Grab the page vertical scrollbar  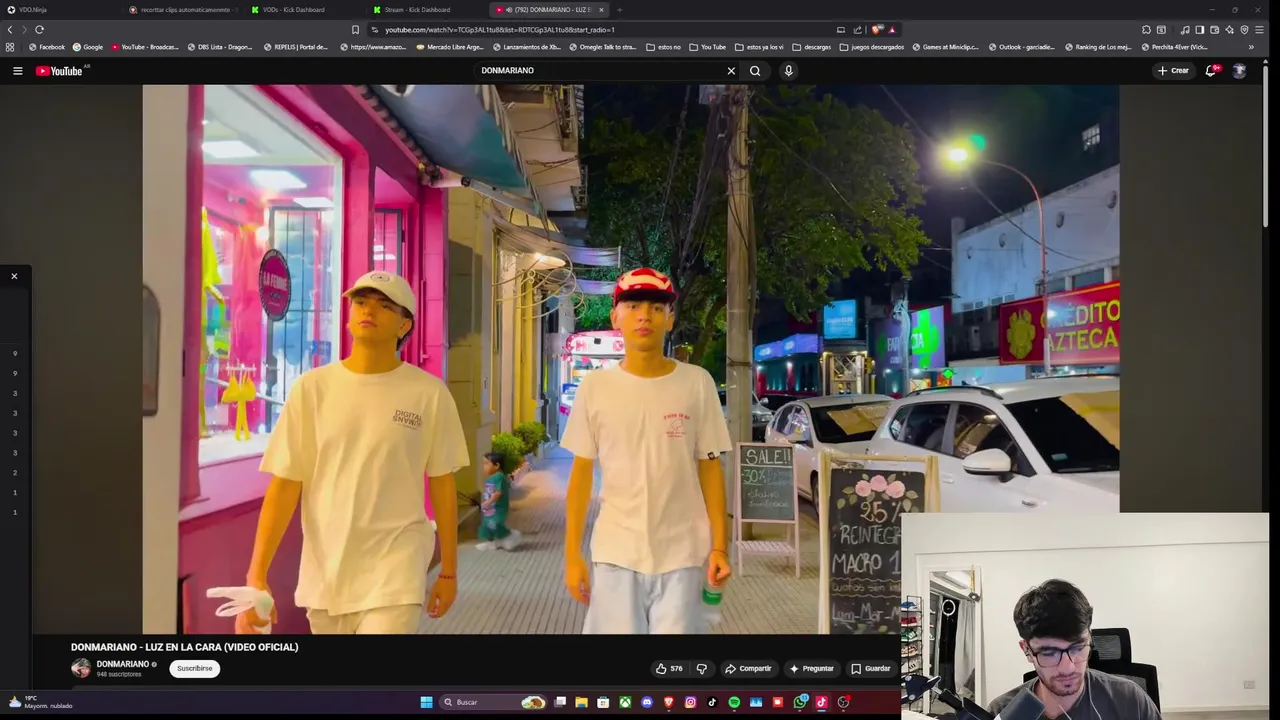1266,145
